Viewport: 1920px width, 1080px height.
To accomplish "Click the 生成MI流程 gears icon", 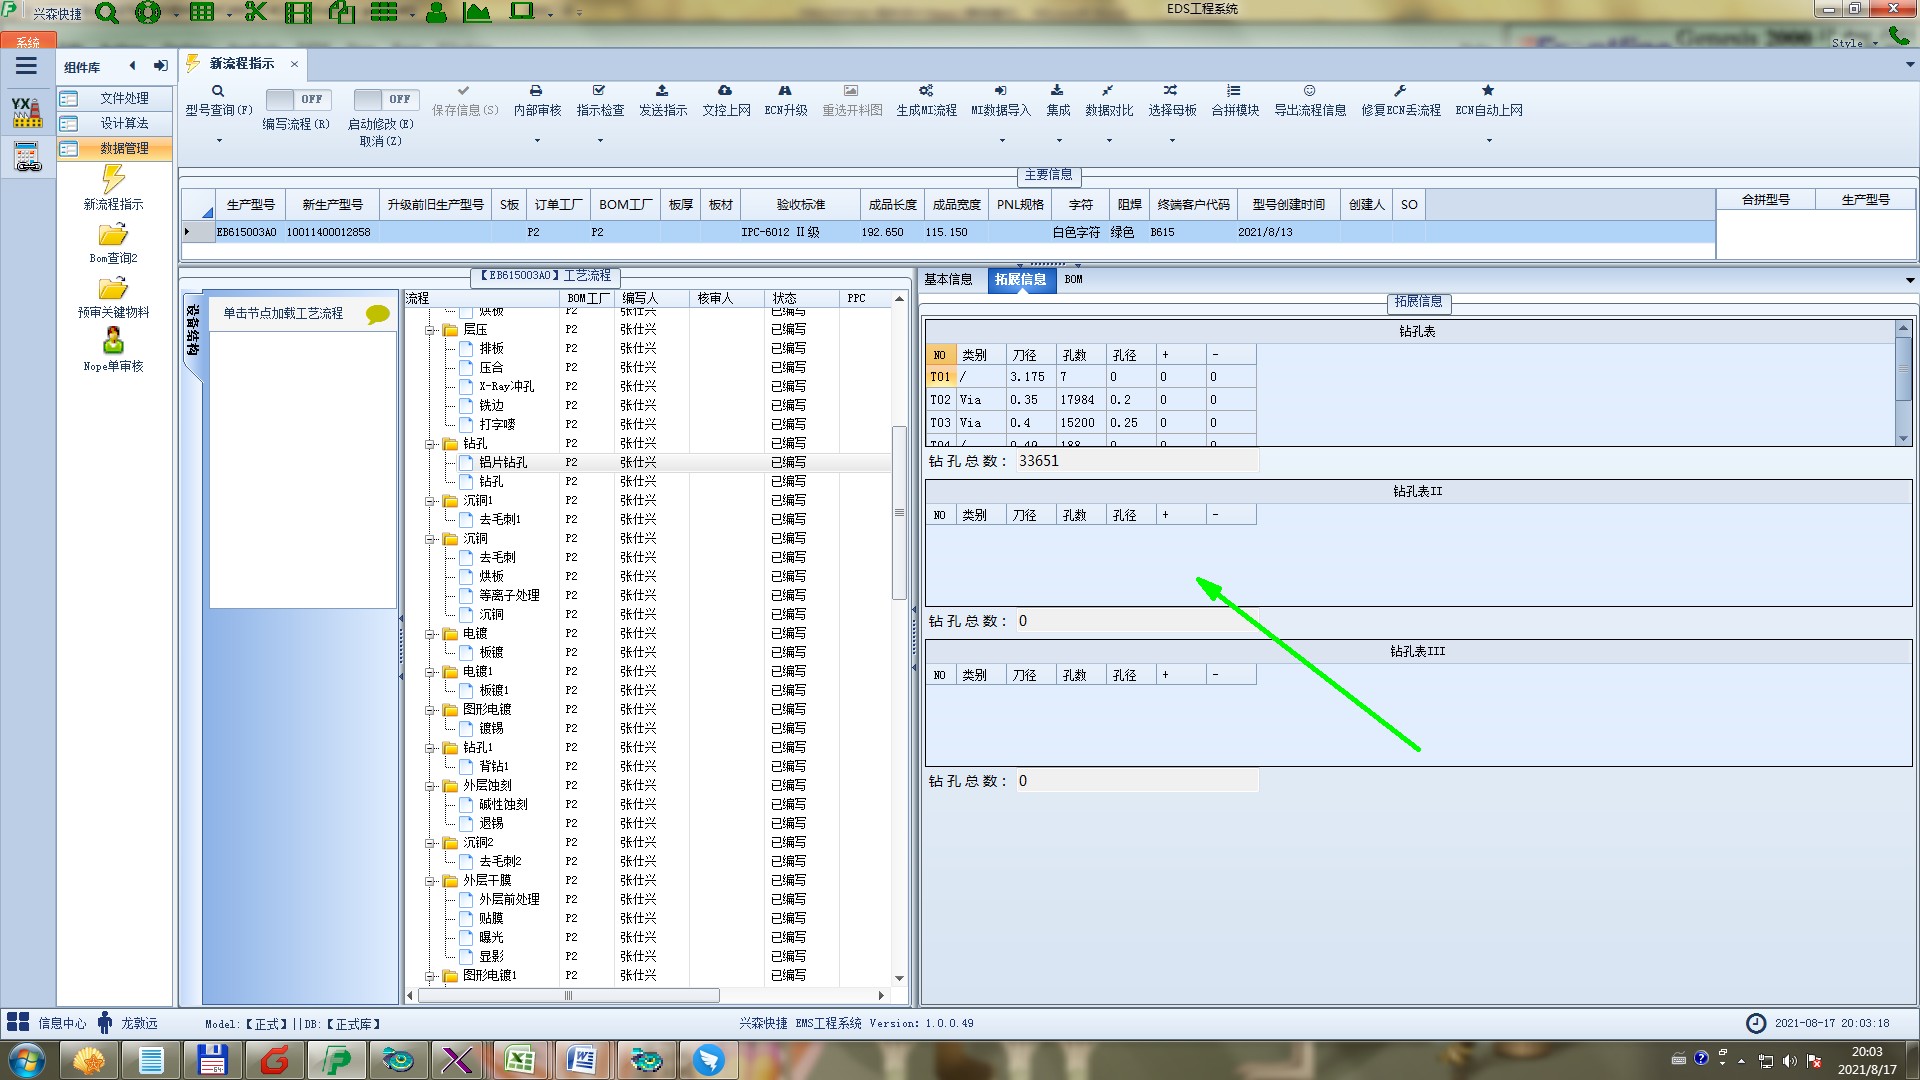I will tap(926, 91).
